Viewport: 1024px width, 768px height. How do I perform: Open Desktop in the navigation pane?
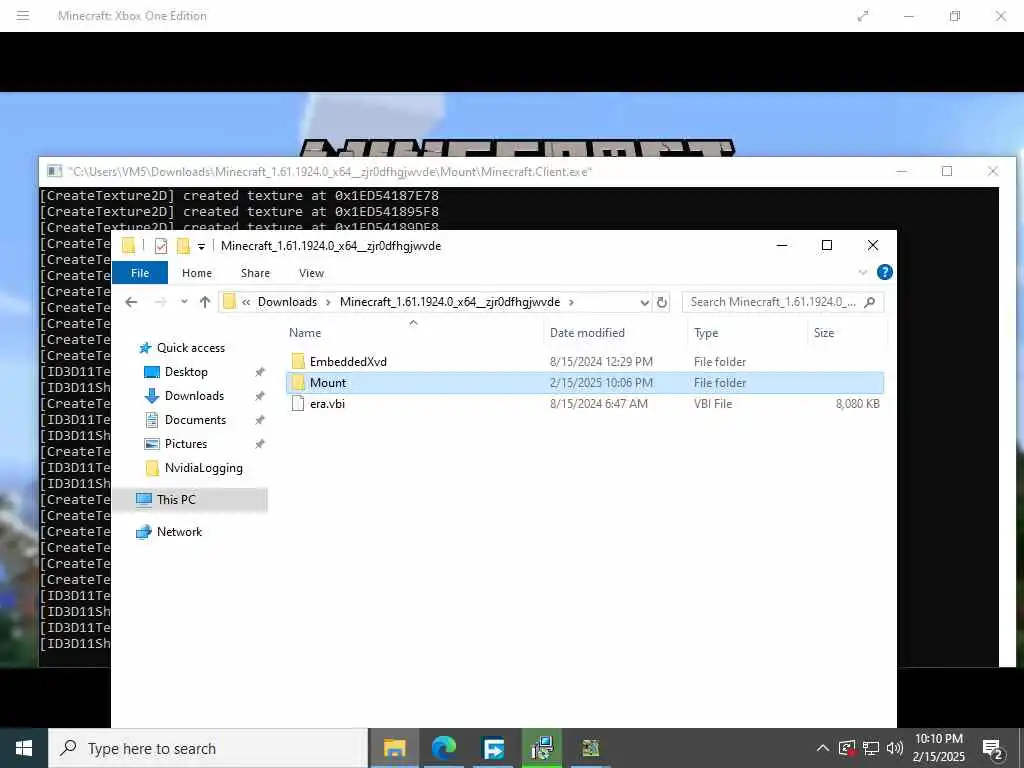pyautogui.click(x=186, y=372)
